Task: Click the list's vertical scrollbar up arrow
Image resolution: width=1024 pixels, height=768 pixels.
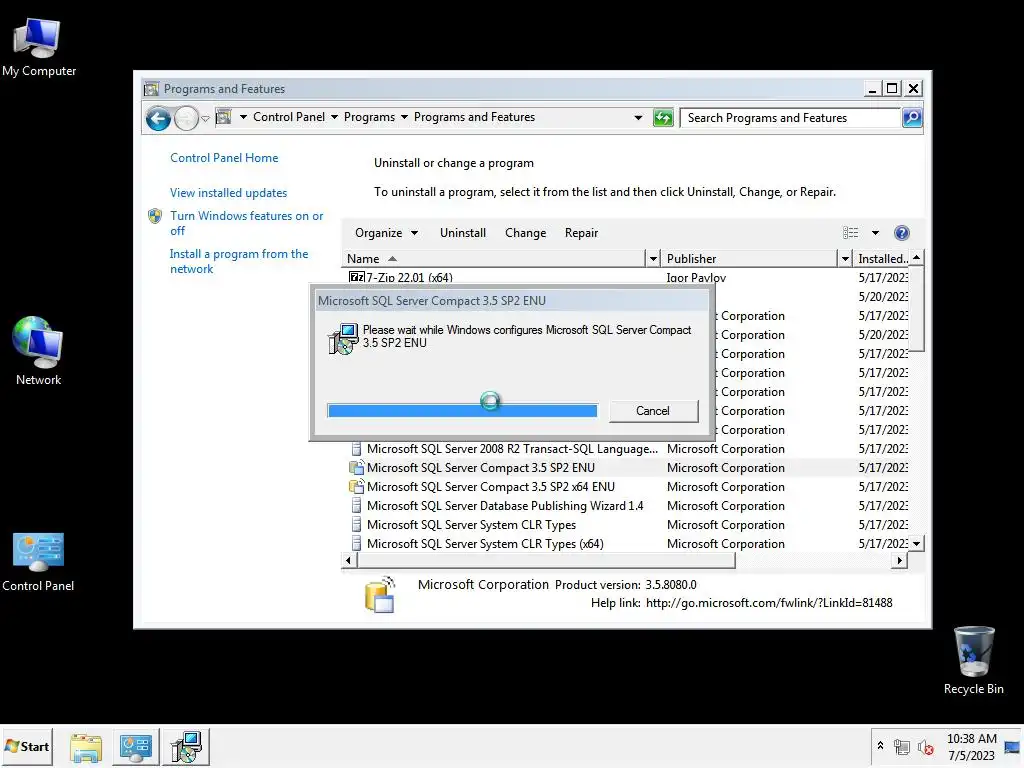Action: (x=916, y=258)
